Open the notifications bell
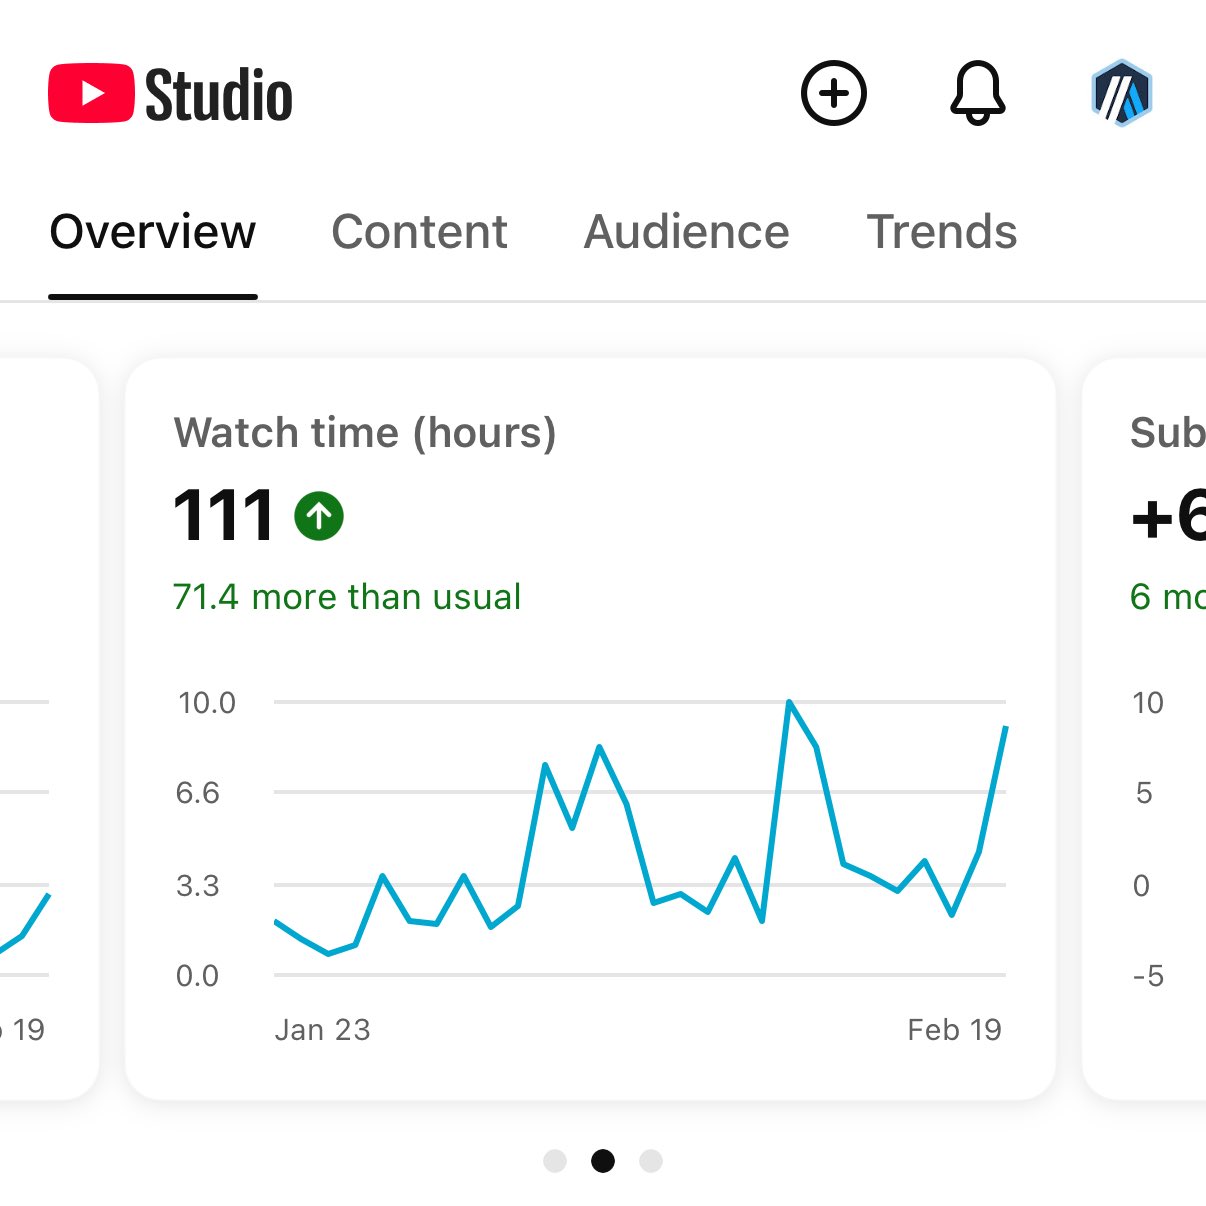 coord(977,93)
